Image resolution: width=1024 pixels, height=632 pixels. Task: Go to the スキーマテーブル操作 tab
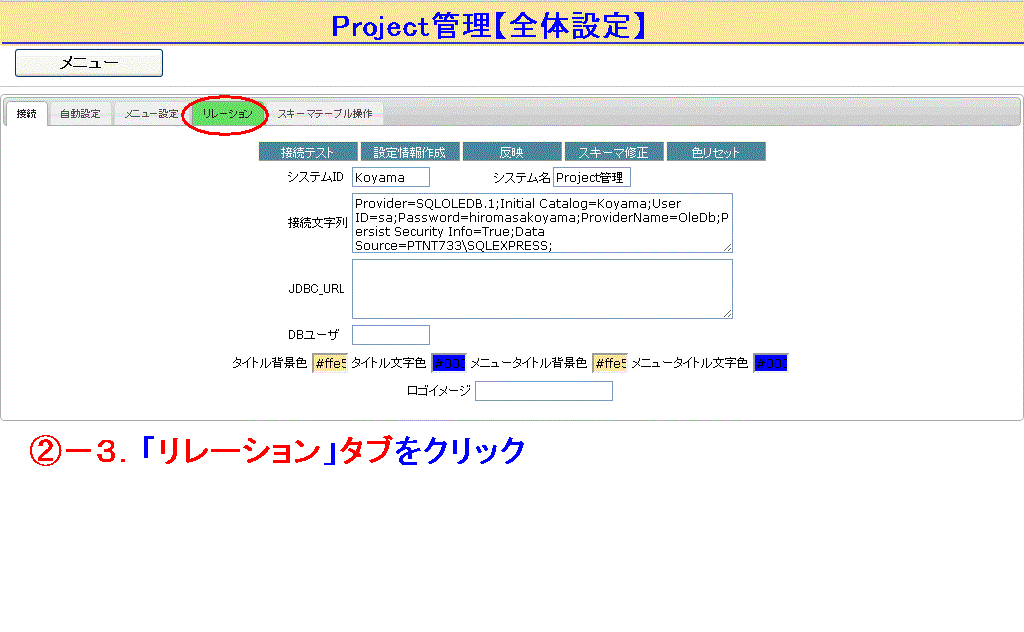pos(325,114)
